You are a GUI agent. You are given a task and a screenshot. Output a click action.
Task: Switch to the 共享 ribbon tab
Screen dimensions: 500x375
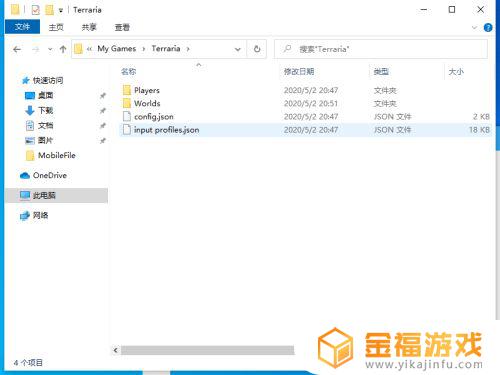(x=89, y=27)
